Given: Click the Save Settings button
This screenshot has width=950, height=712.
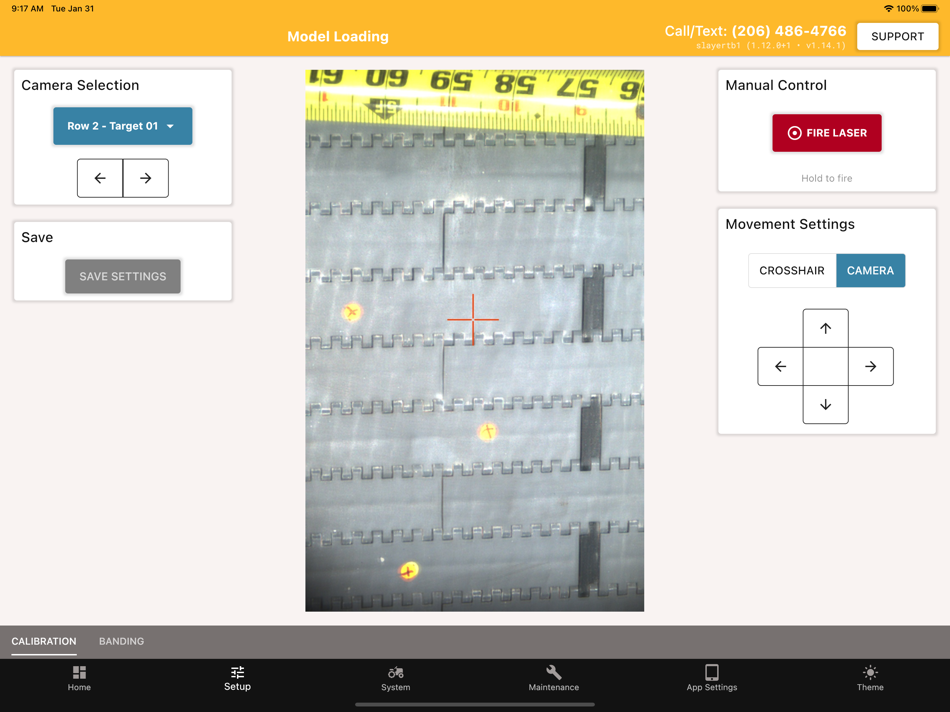Looking at the screenshot, I should [122, 276].
